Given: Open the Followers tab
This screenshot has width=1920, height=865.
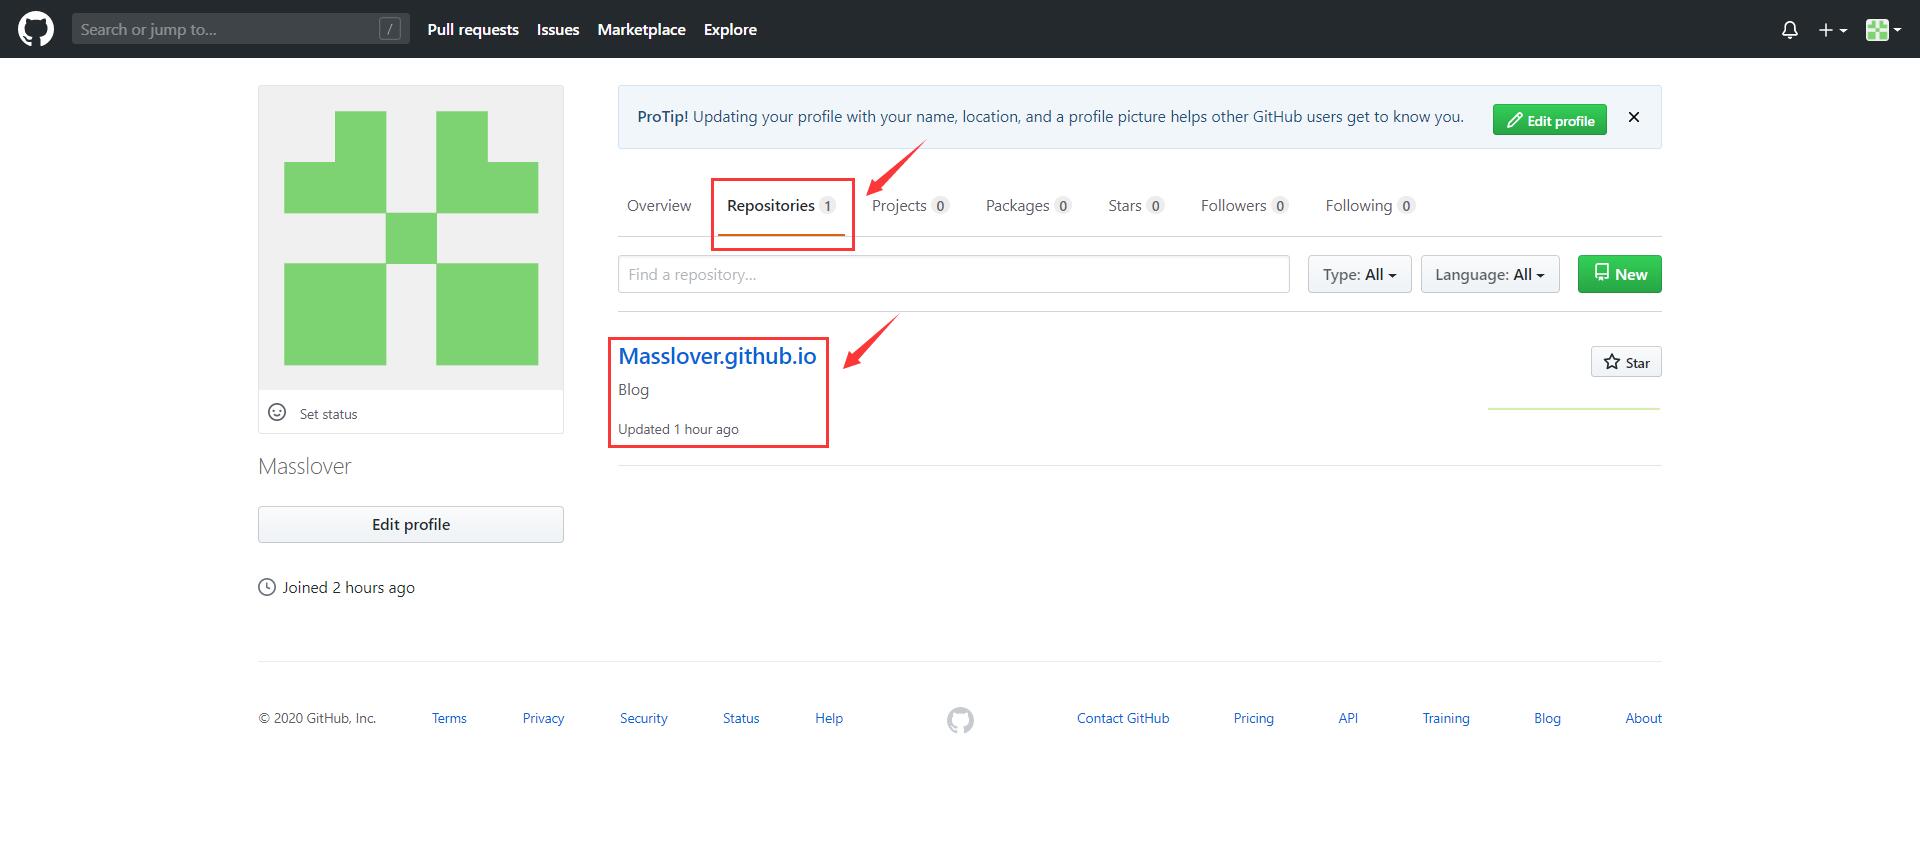Looking at the screenshot, I should point(1244,206).
